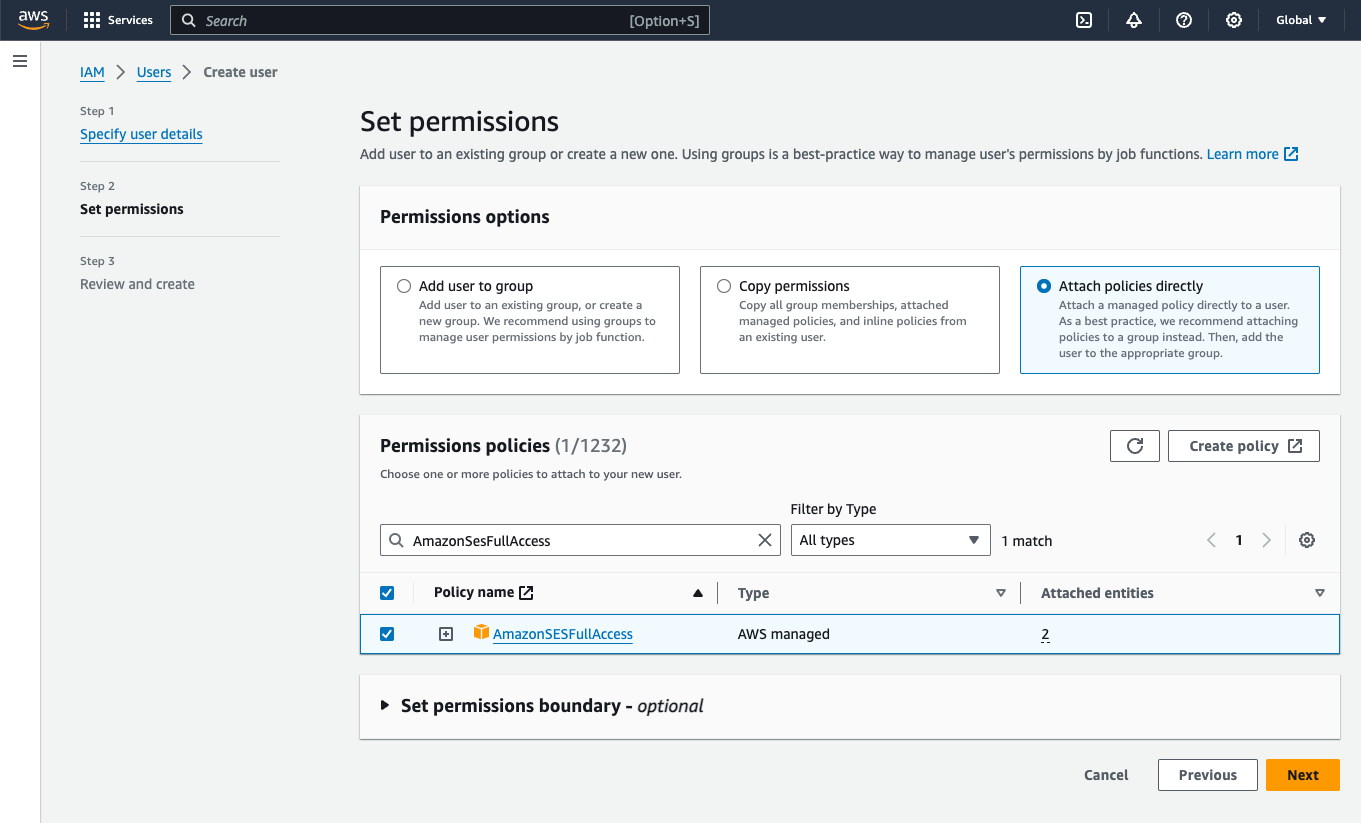
Task: Open the Services grid menu
Action: [x=118, y=20]
